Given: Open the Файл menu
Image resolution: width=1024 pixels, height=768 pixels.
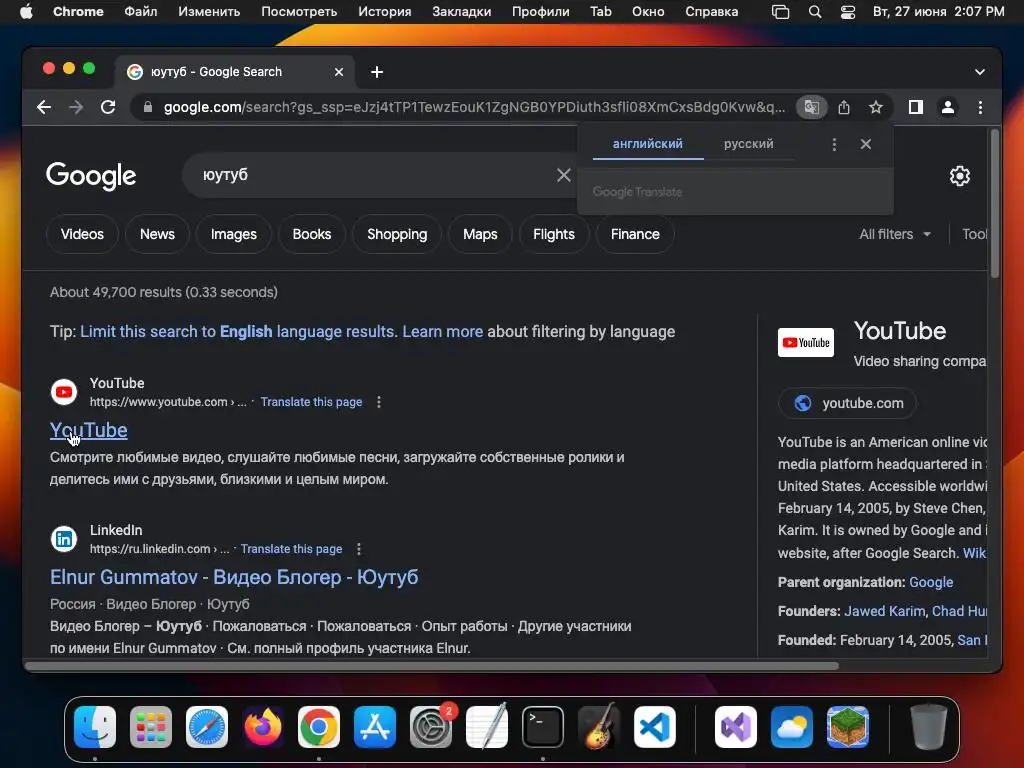Looking at the screenshot, I should tap(140, 12).
